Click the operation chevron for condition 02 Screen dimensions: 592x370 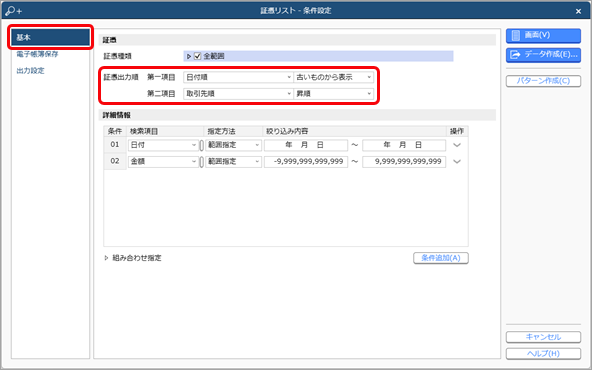pos(457,162)
